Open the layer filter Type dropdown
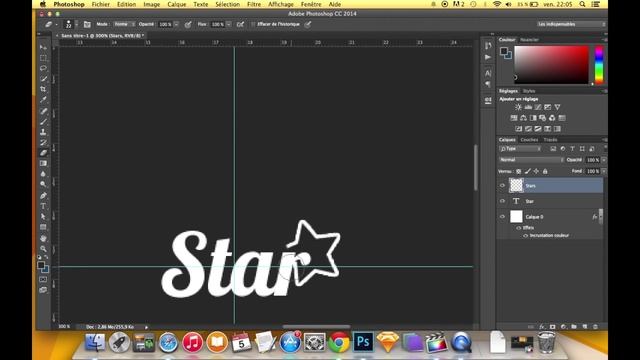640x360 pixels. [520, 149]
